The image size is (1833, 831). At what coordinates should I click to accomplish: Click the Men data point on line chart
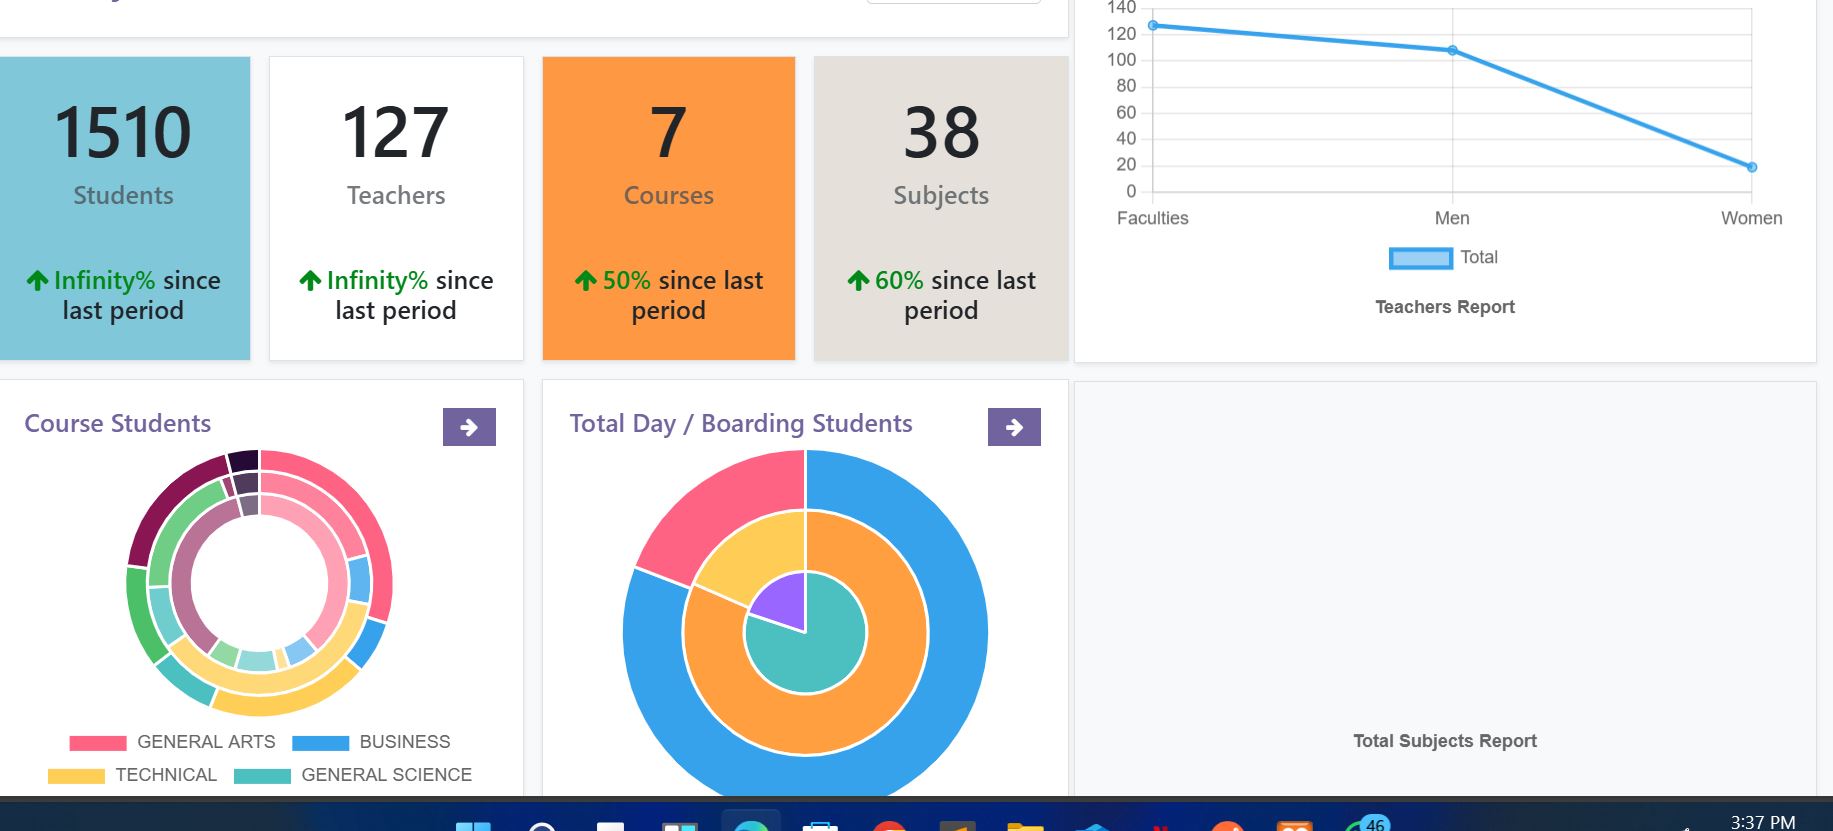(1452, 50)
